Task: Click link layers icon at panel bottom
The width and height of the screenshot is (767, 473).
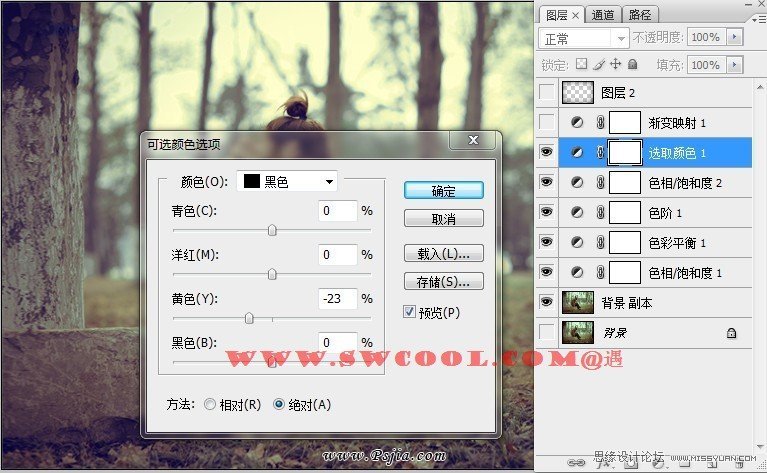Action: (576, 462)
